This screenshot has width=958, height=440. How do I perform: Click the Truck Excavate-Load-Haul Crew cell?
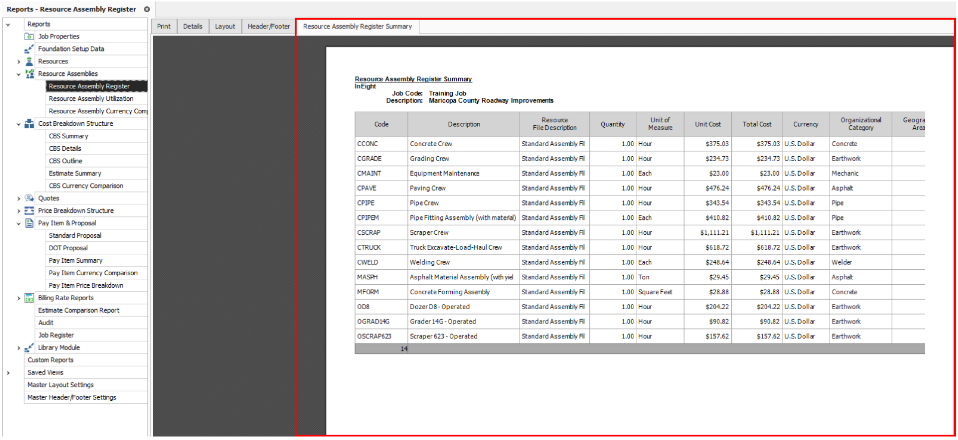(x=464, y=248)
